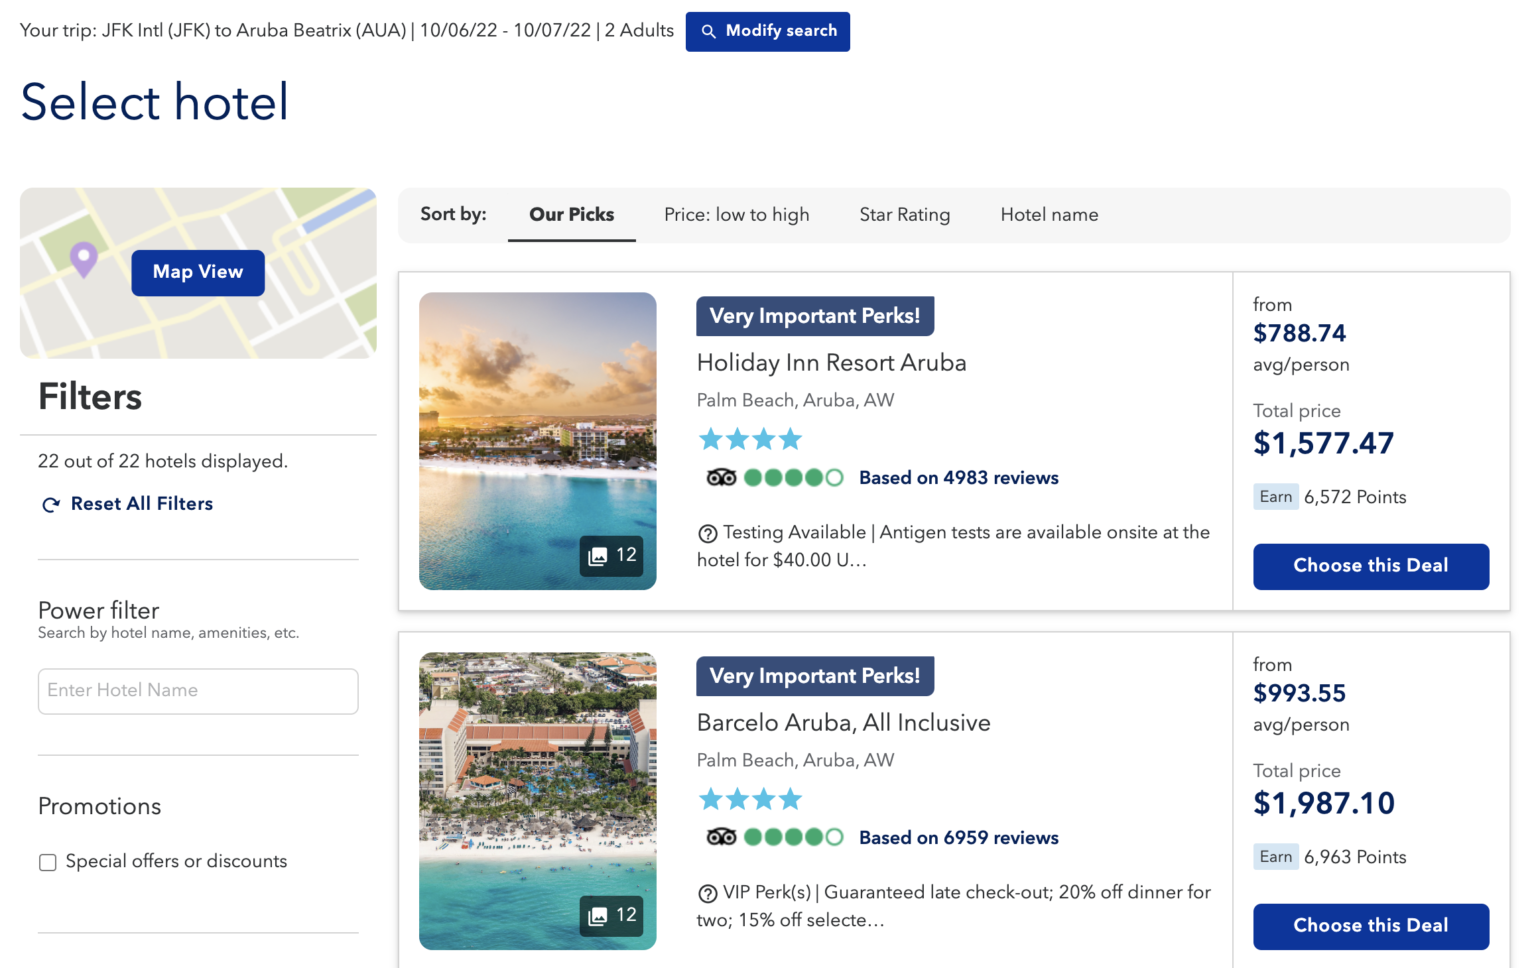
Task: Enable the Special offers or discounts checkbox
Action: click(47, 861)
